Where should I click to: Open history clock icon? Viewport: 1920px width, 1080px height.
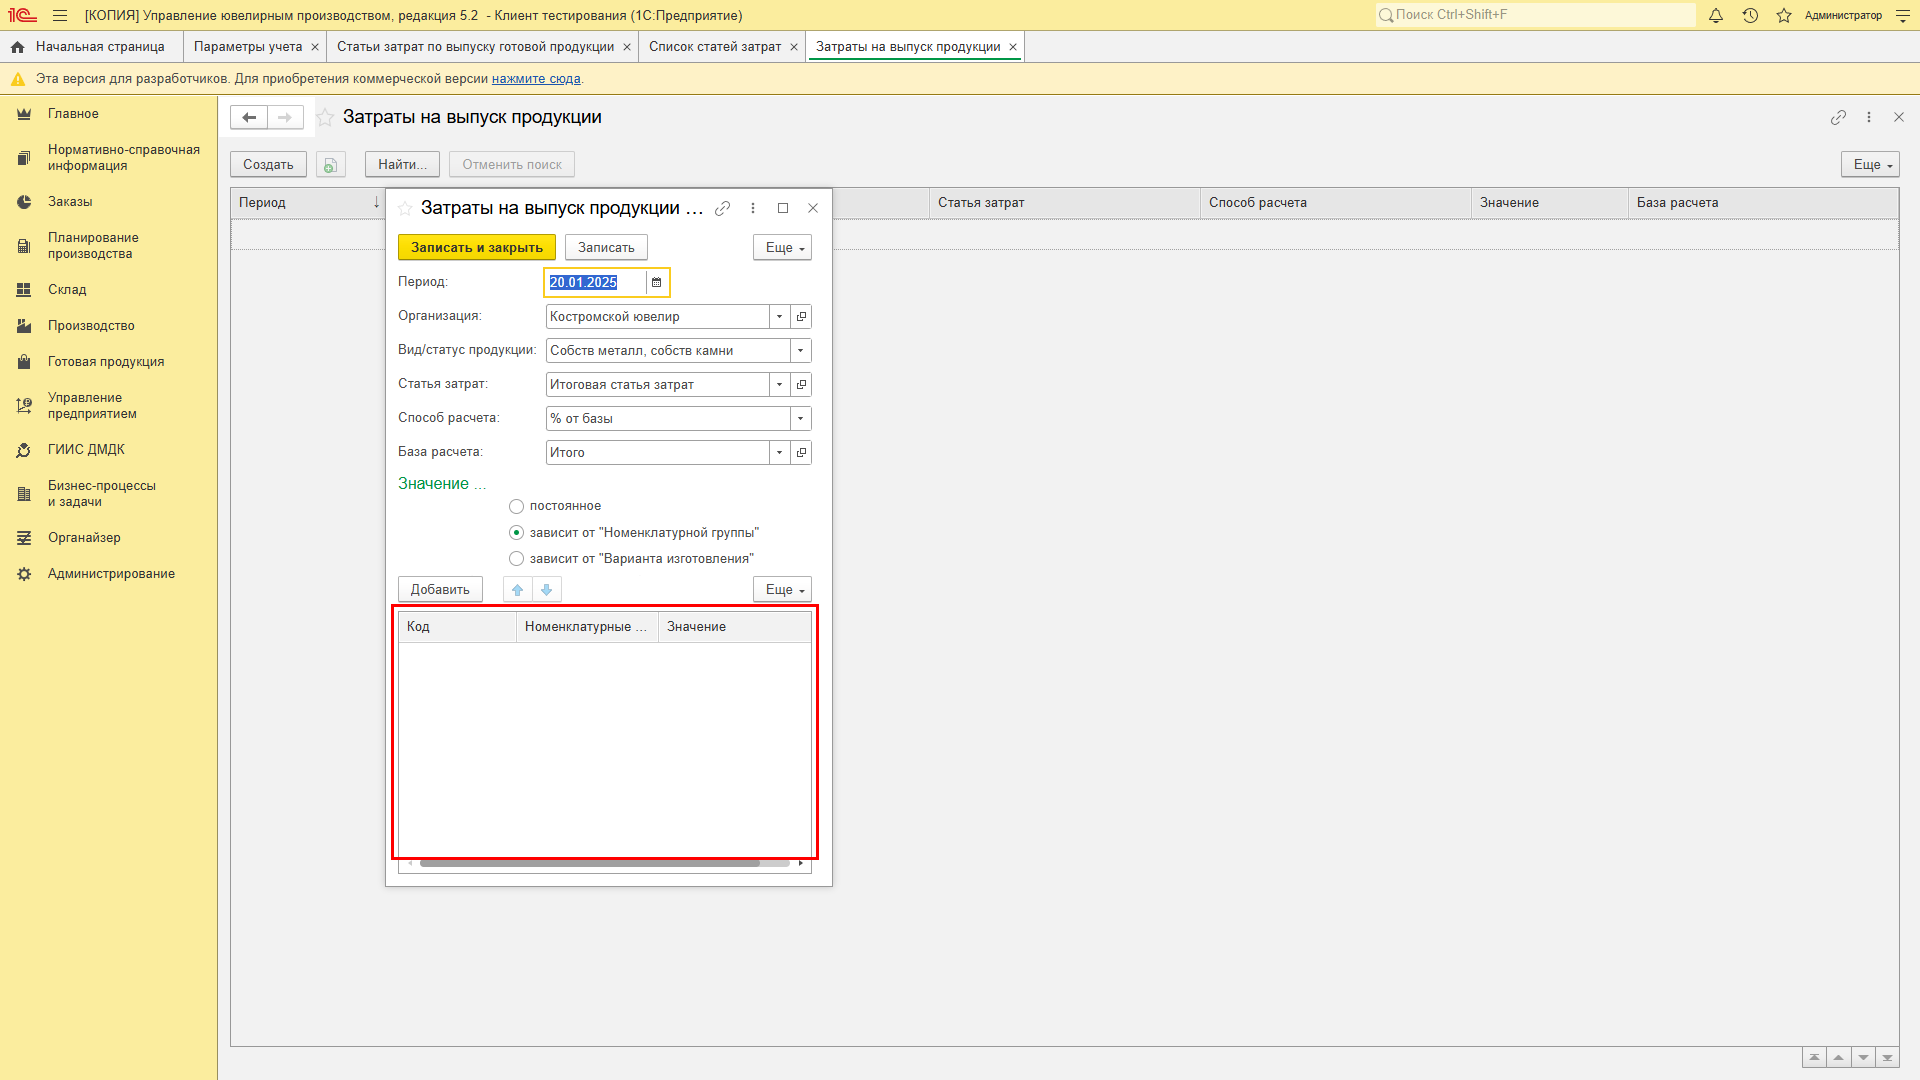tap(1750, 15)
